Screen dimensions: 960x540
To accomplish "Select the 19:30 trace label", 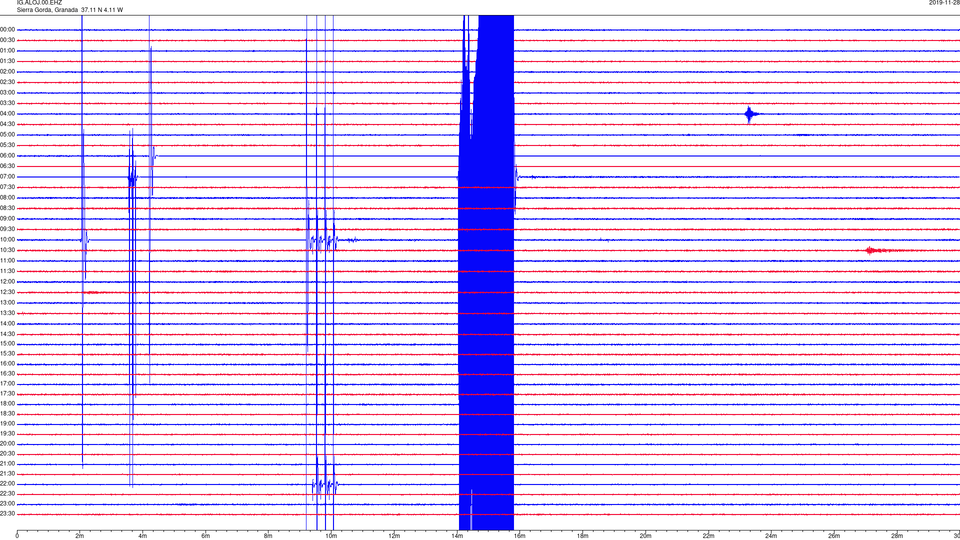I will click(x=7, y=433).
